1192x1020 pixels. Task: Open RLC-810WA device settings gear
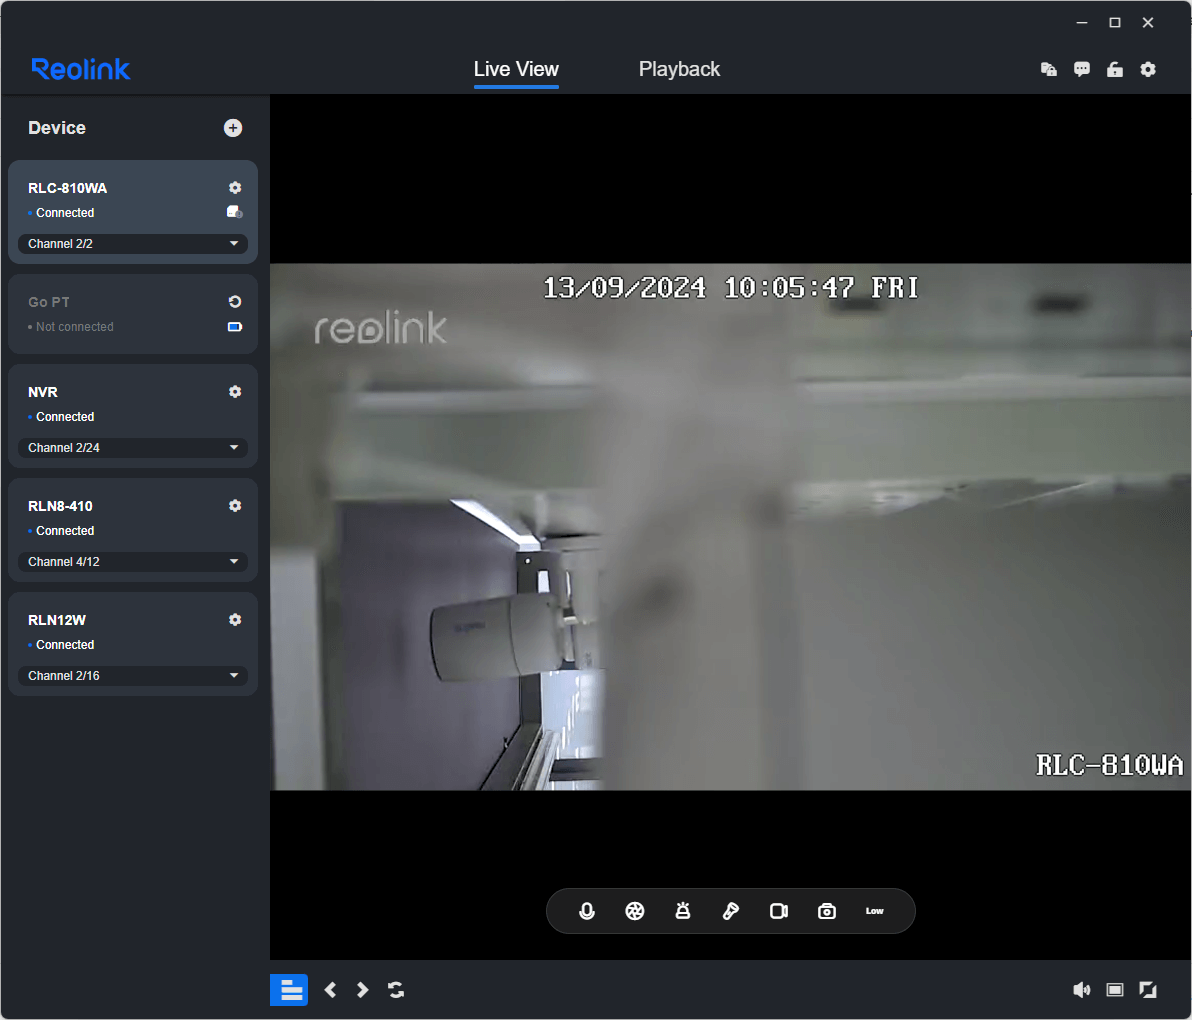(x=235, y=188)
